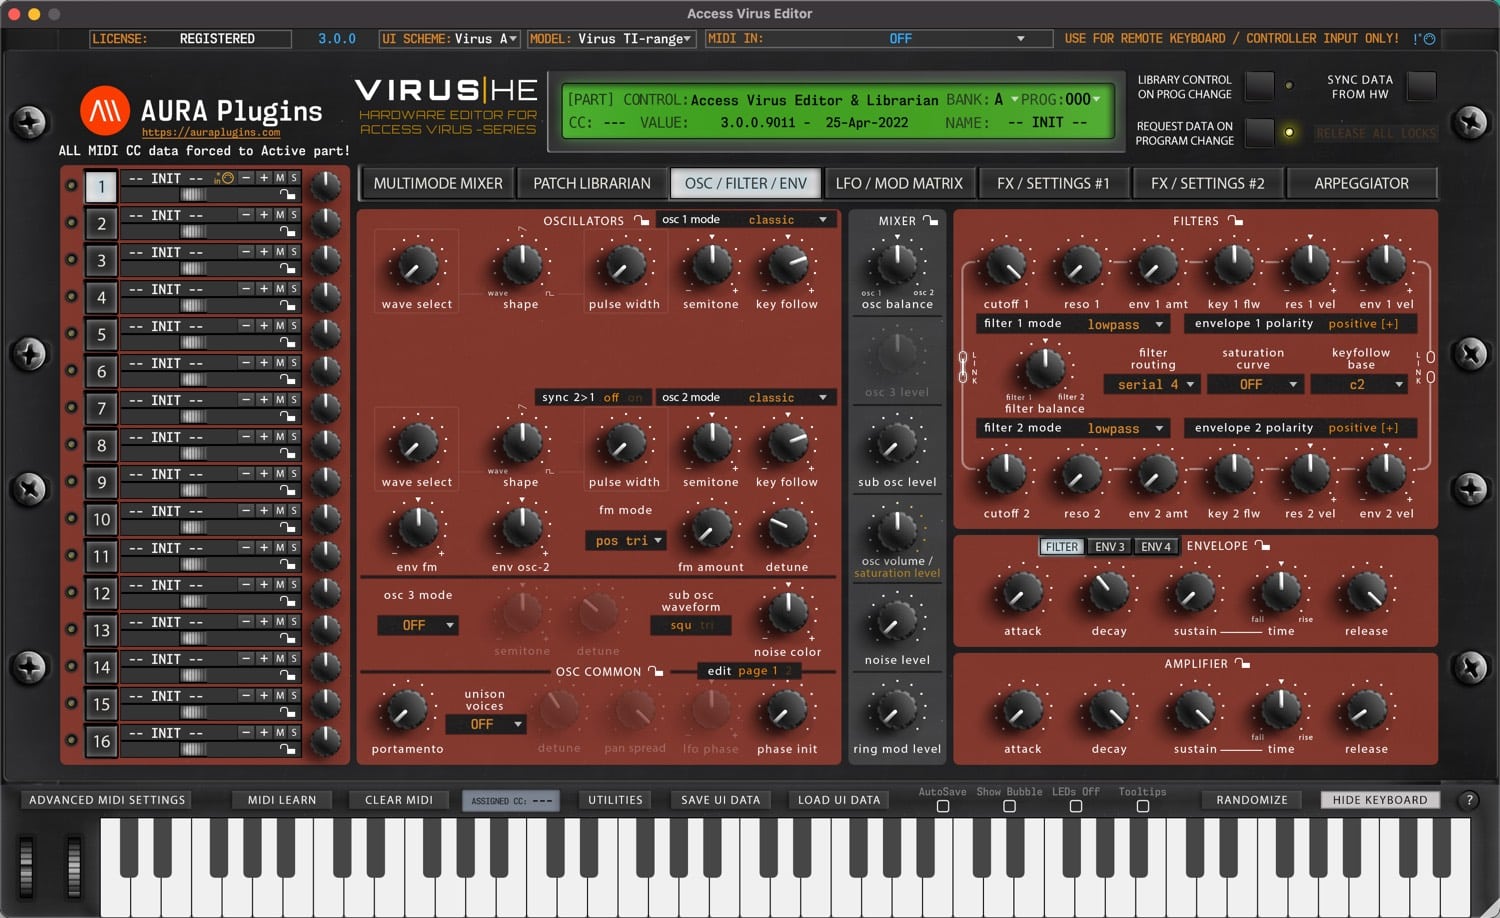Click the MIXER section lock icon
This screenshot has width=1500, height=918.
pos(930,220)
